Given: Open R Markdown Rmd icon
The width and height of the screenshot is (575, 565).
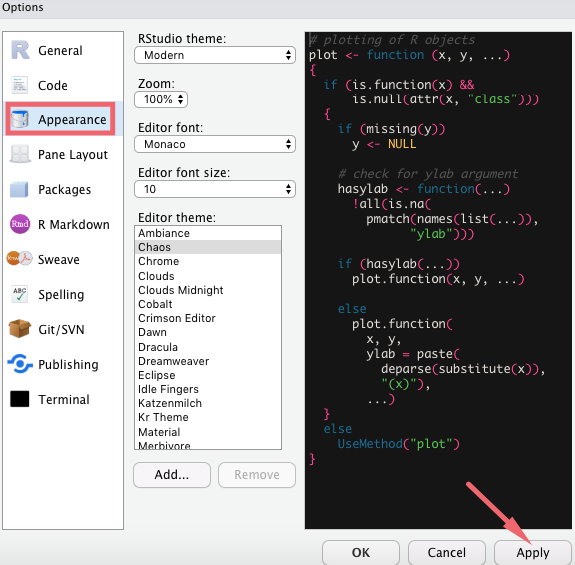Looking at the screenshot, I should click(20, 224).
